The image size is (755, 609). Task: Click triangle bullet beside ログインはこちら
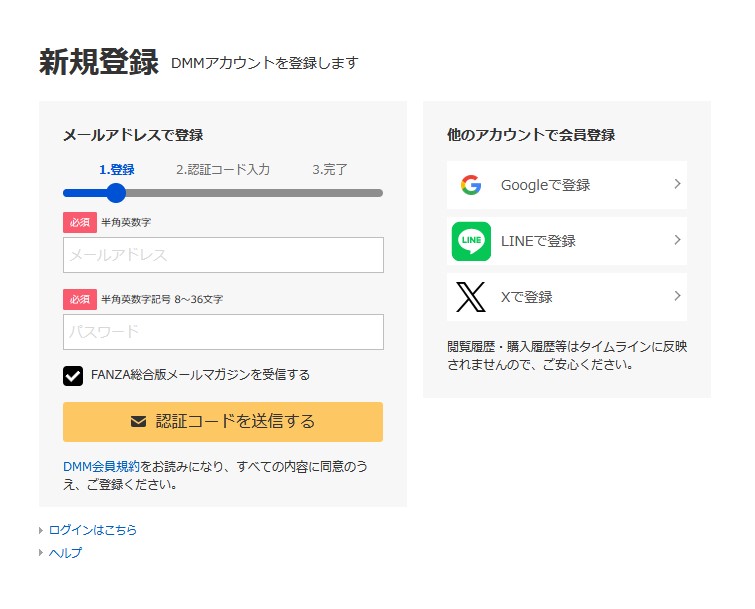(41, 531)
